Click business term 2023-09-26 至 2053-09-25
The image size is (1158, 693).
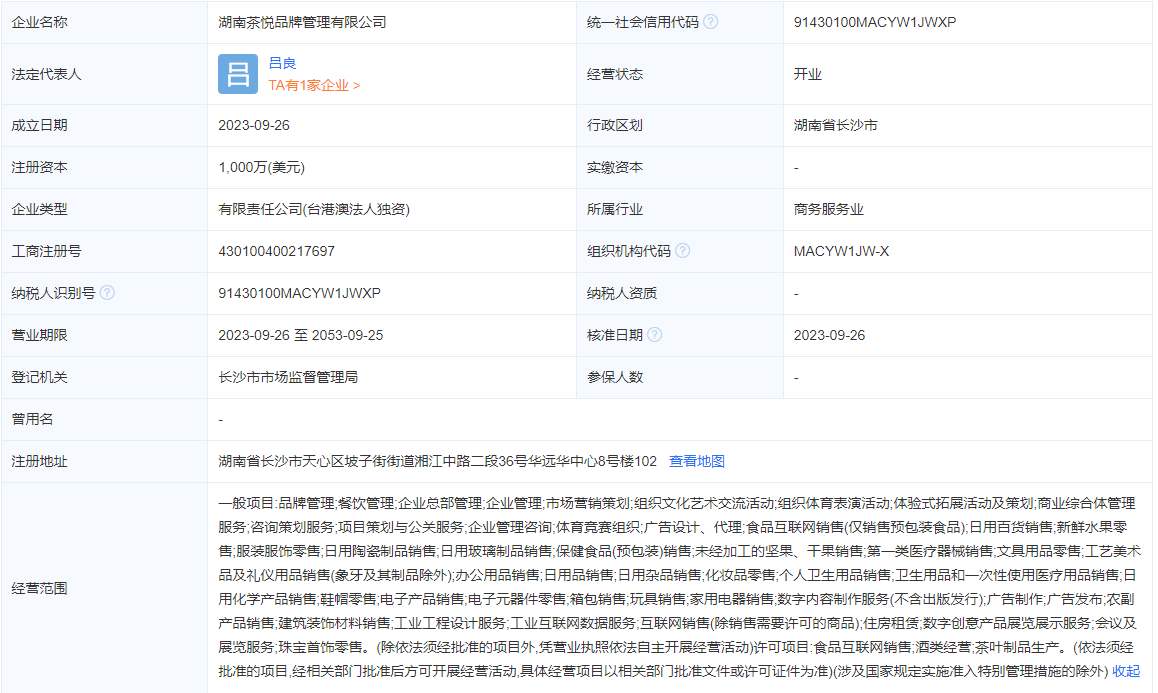300,335
